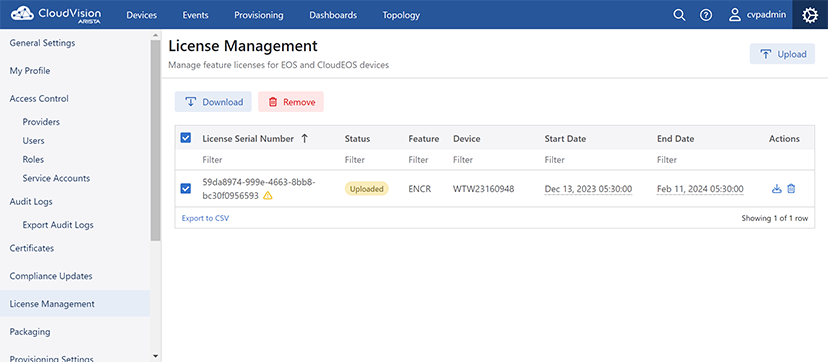Click the warning triangle beside license serial
Screen dimensions: 828x362
(268, 196)
